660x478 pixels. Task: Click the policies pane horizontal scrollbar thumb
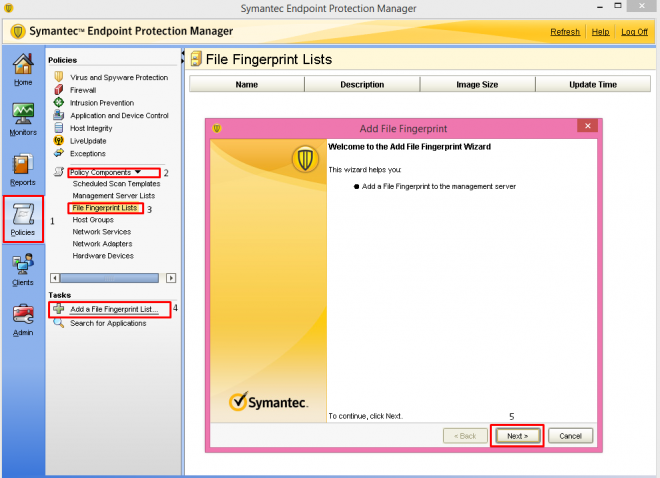click(x=109, y=278)
